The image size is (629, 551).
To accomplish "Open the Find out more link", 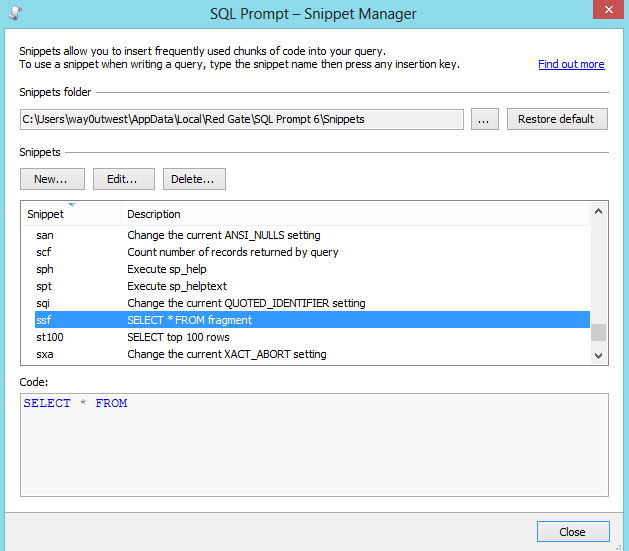I will 570,64.
